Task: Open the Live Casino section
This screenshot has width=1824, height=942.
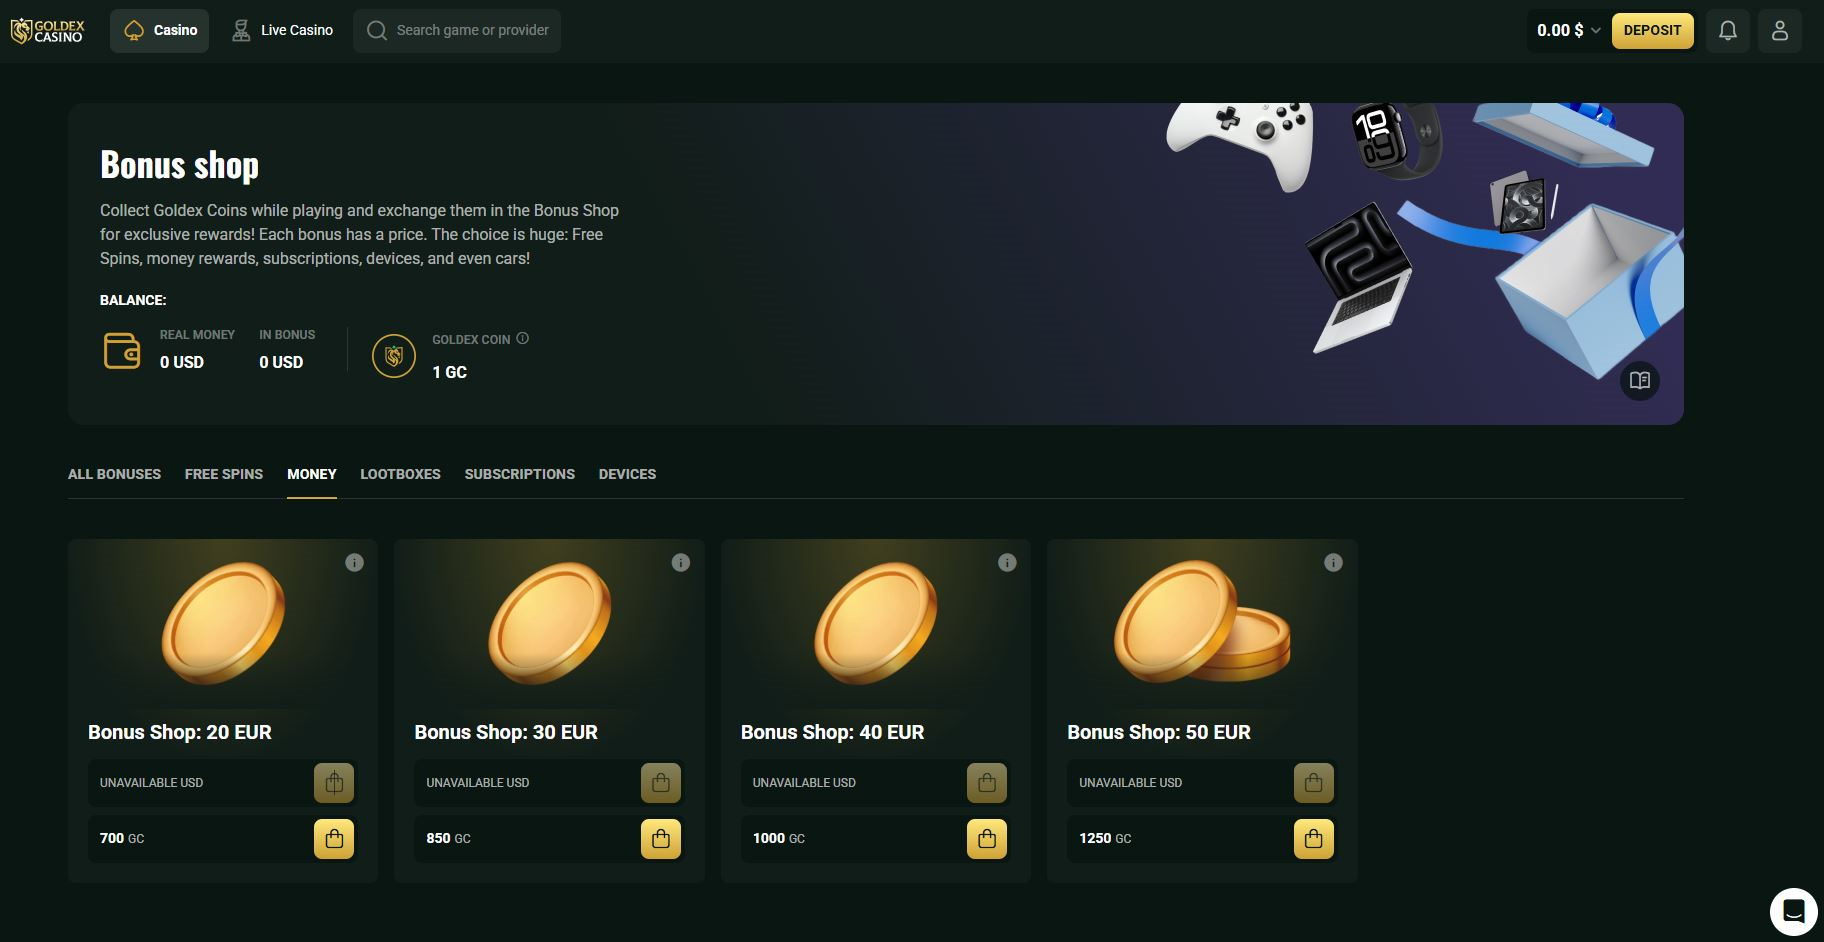Action: (283, 31)
